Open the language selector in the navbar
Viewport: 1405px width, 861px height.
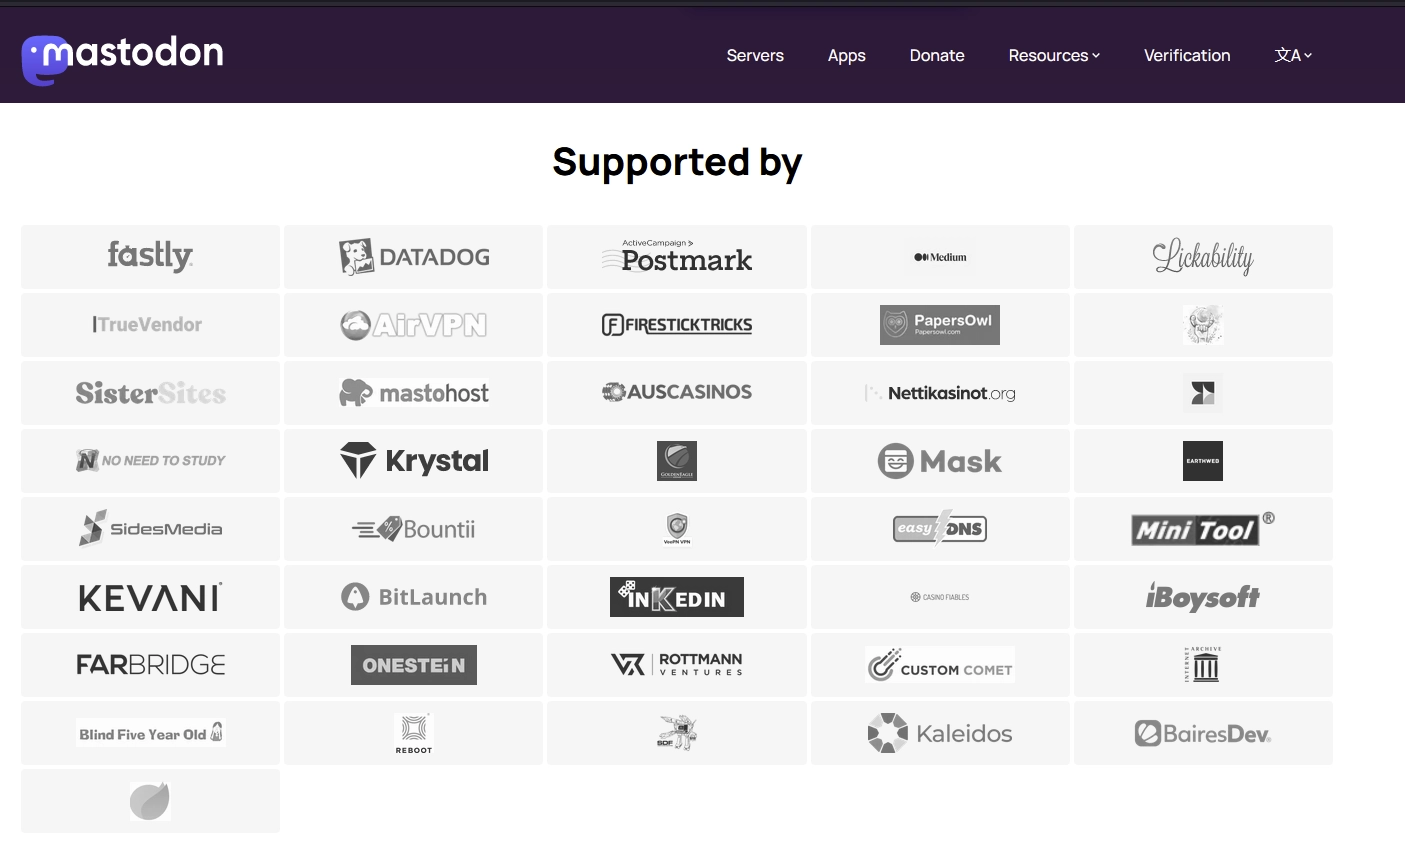pos(1293,55)
